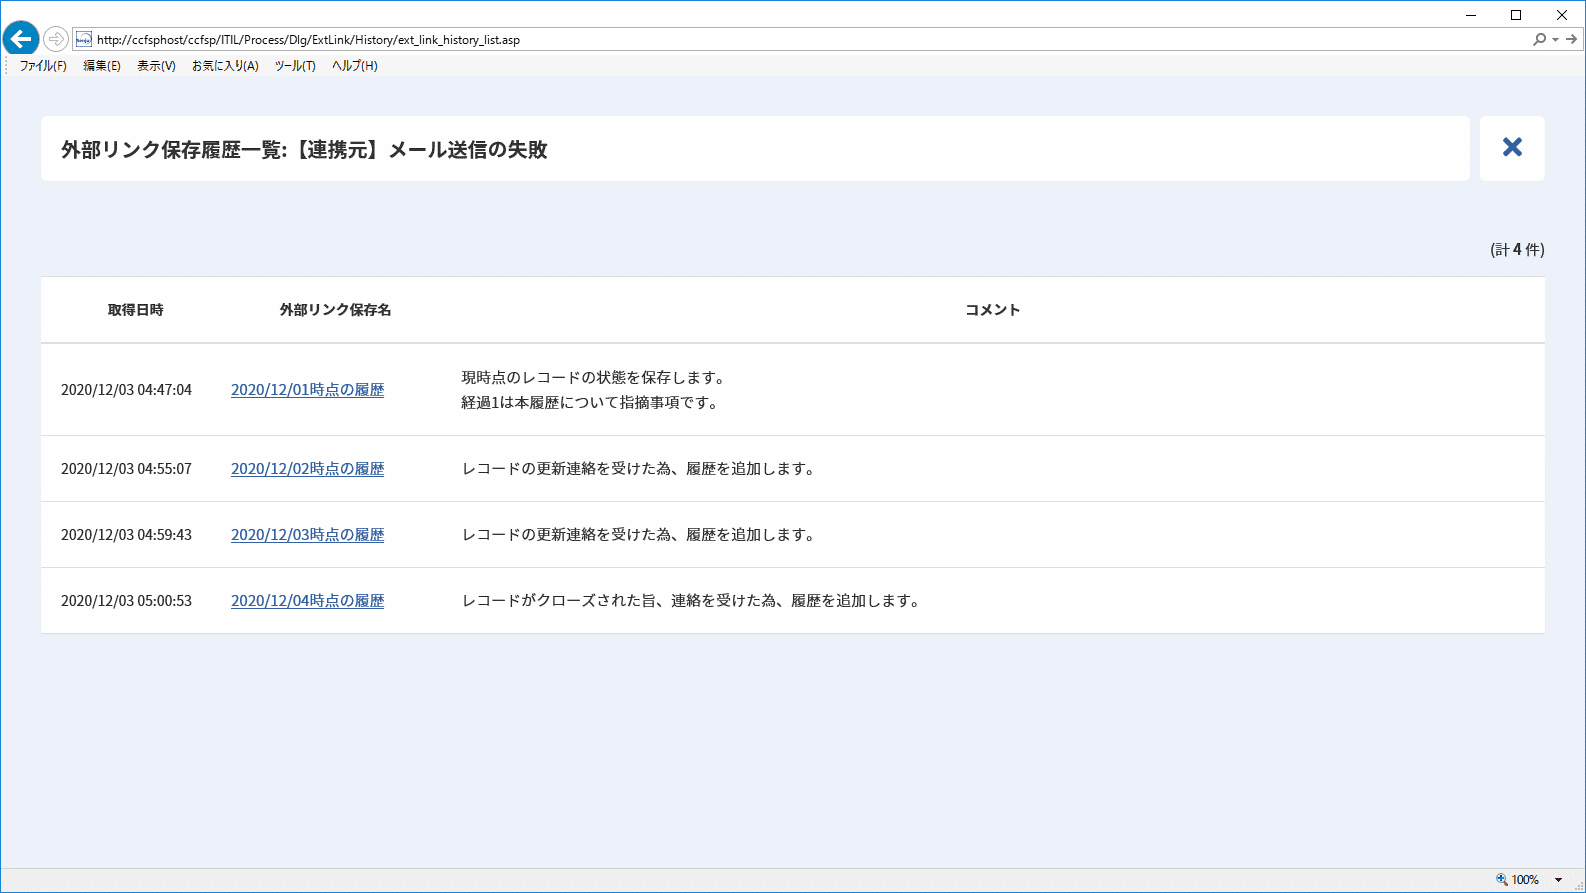Open the address bar search dropdown arrow
Image resolution: width=1586 pixels, height=893 pixels.
1555,39
